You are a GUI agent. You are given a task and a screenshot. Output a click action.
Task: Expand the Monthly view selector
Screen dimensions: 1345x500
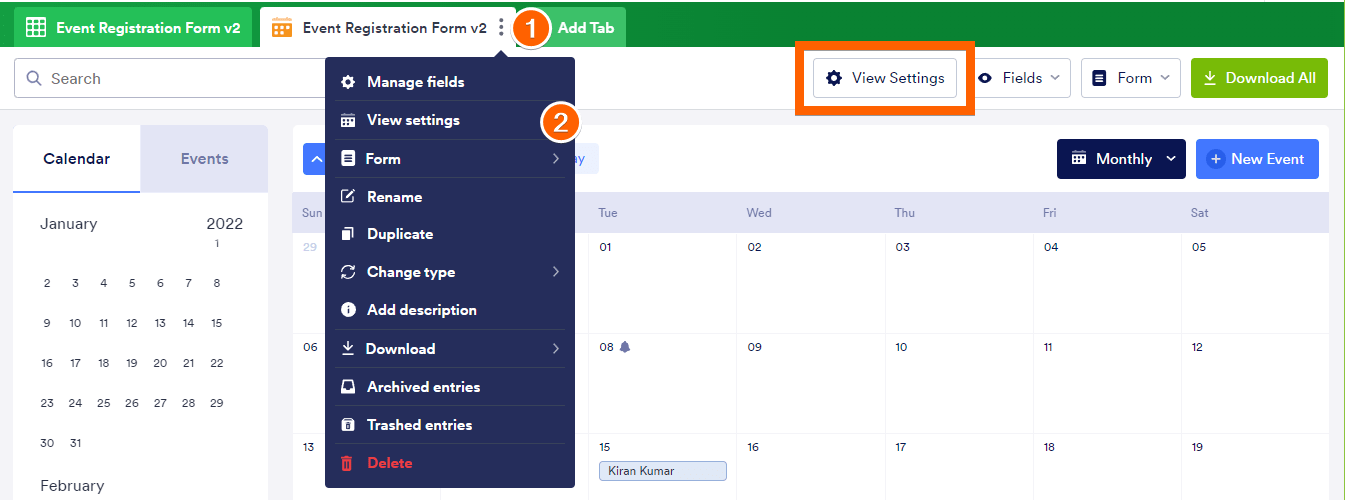(1121, 159)
